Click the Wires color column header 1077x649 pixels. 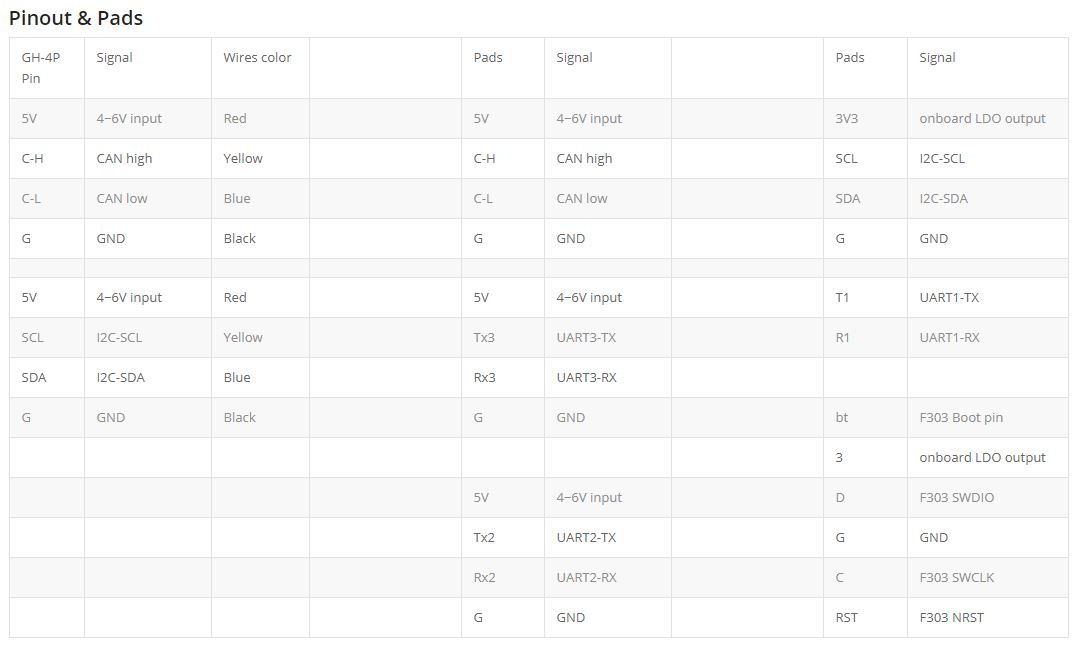260,68
